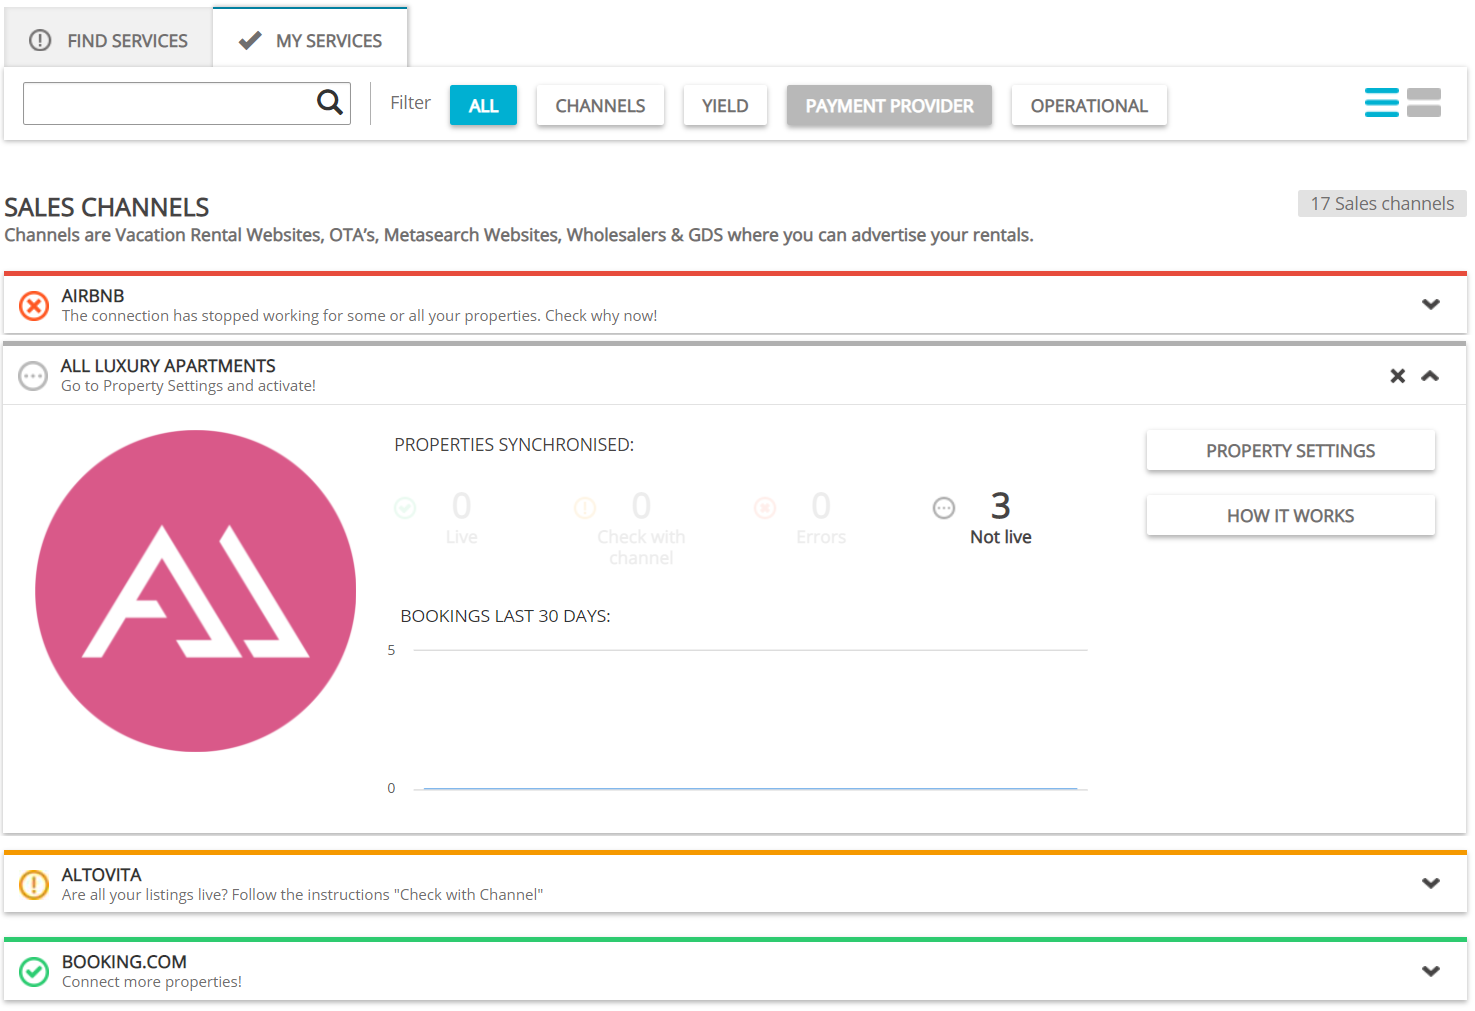Screen dimensions: 1475x1011
Task: Click the Airbnb 'connection has stopped working' message
Action: [x=359, y=316]
